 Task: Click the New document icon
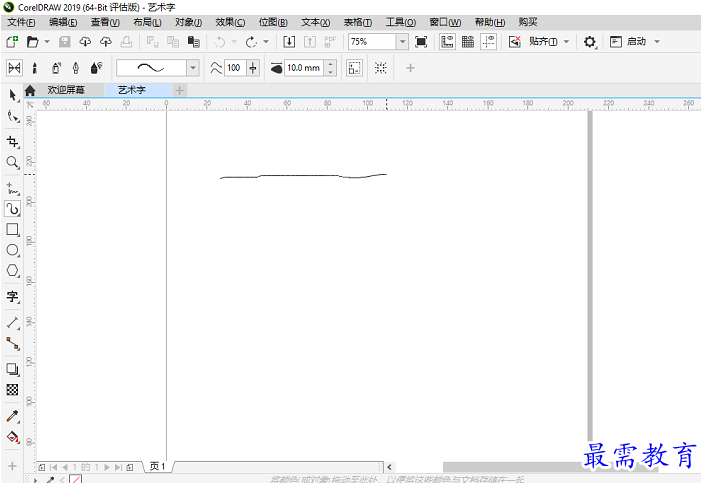pos(12,42)
